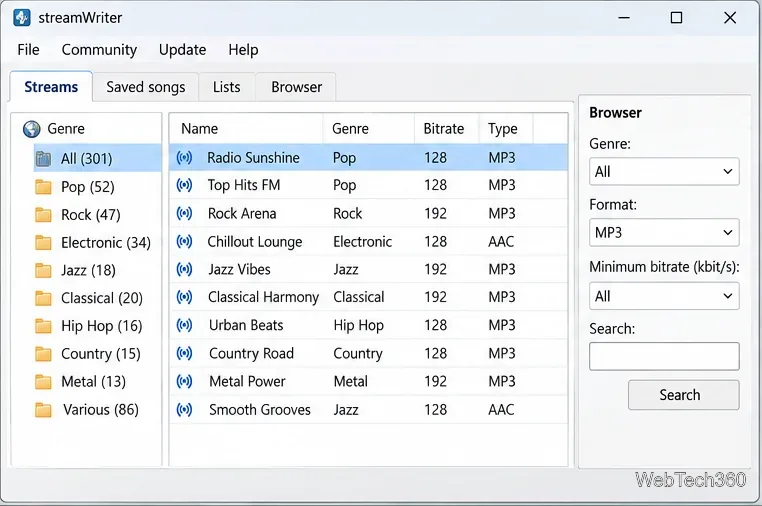Click the stream icon for Radio Sunshine
The image size is (762, 506).
click(x=184, y=157)
